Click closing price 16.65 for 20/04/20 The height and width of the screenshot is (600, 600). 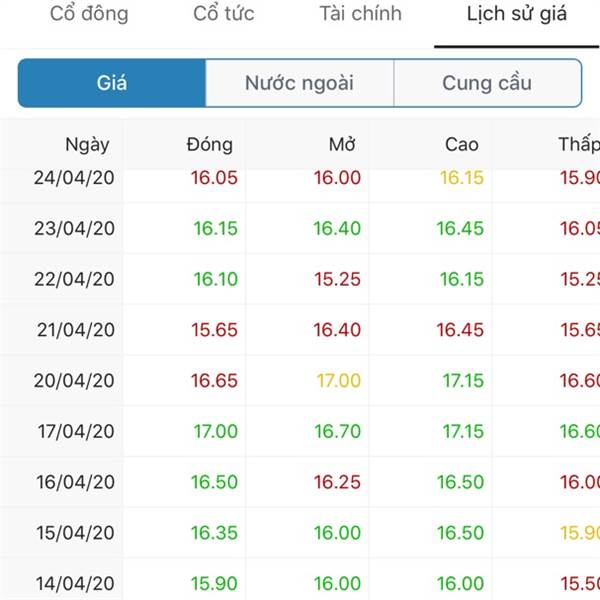coord(214,380)
